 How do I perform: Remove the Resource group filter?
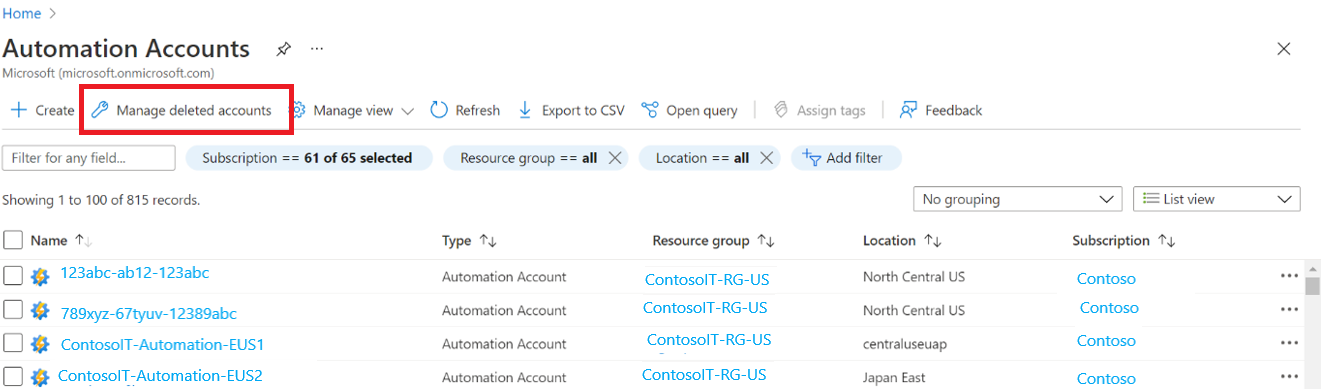pos(615,158)
